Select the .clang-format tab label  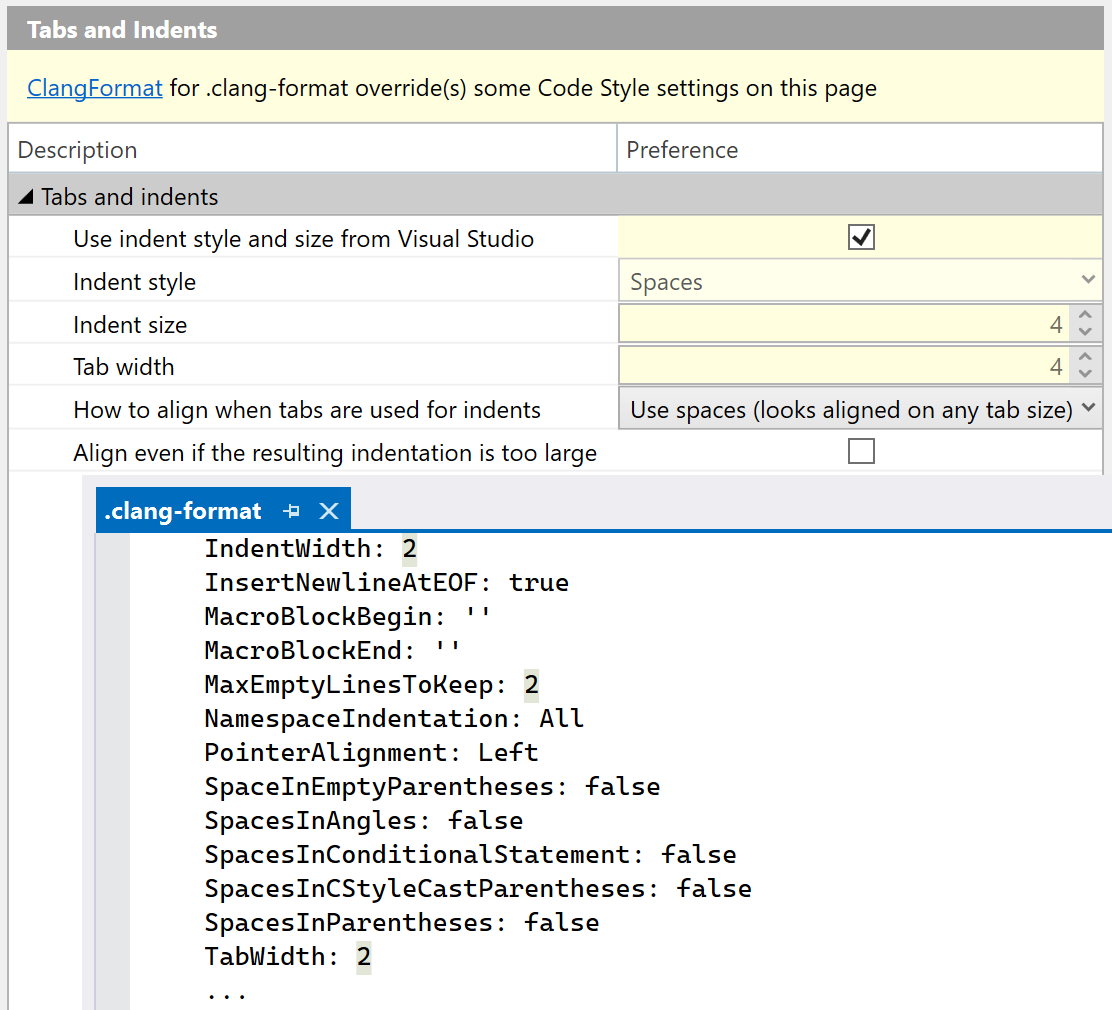pos(182,510)
